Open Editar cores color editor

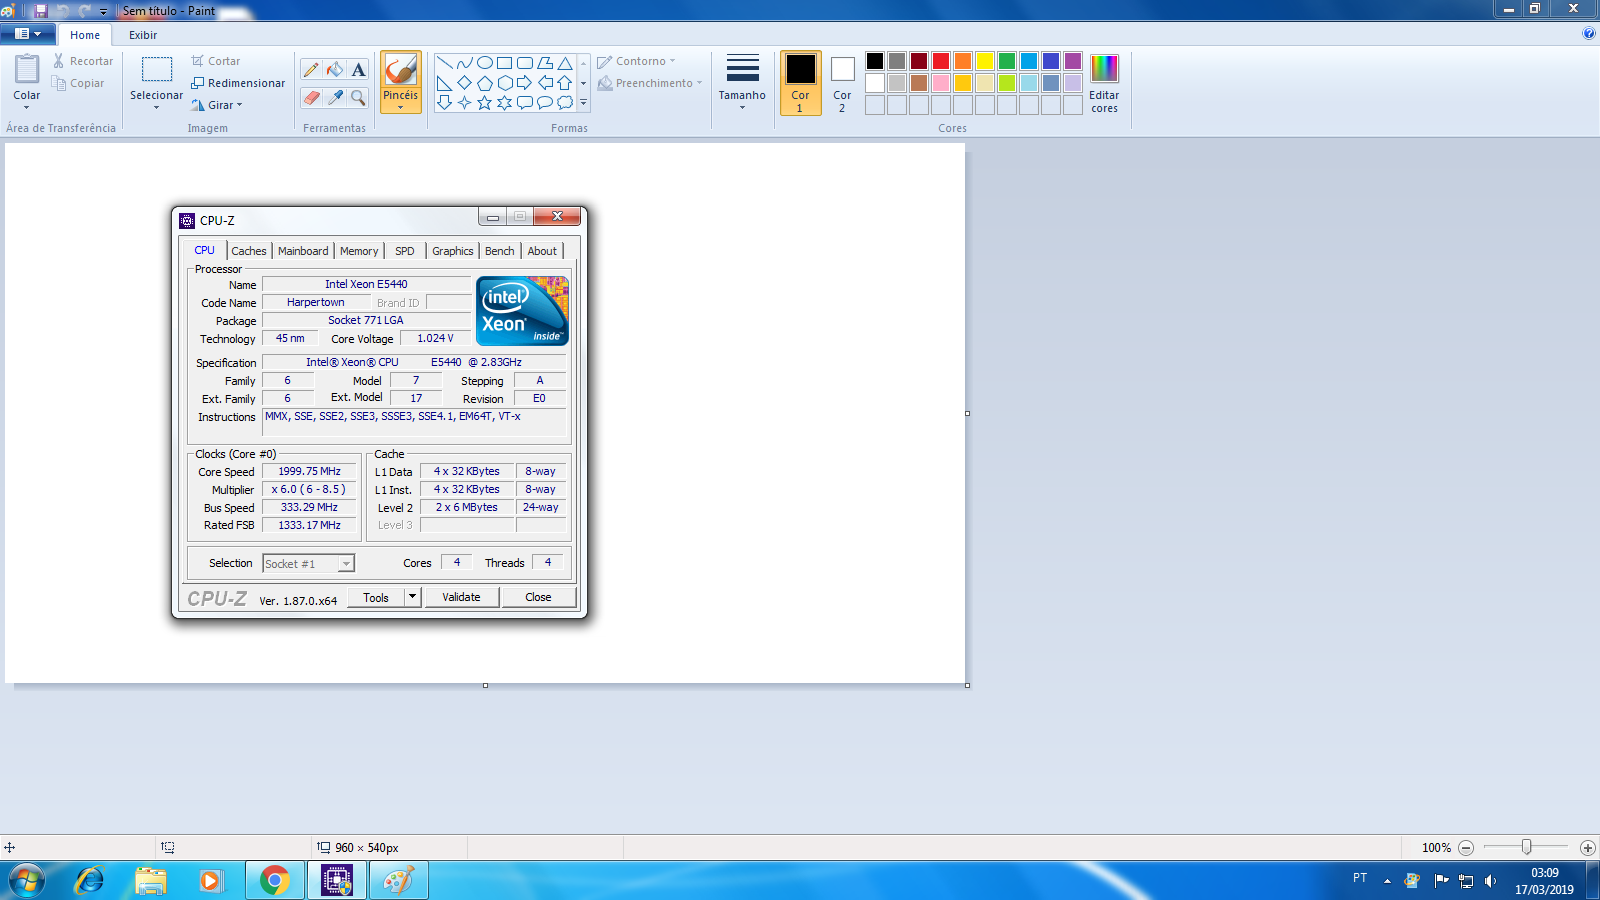(x=1104, y=84)
